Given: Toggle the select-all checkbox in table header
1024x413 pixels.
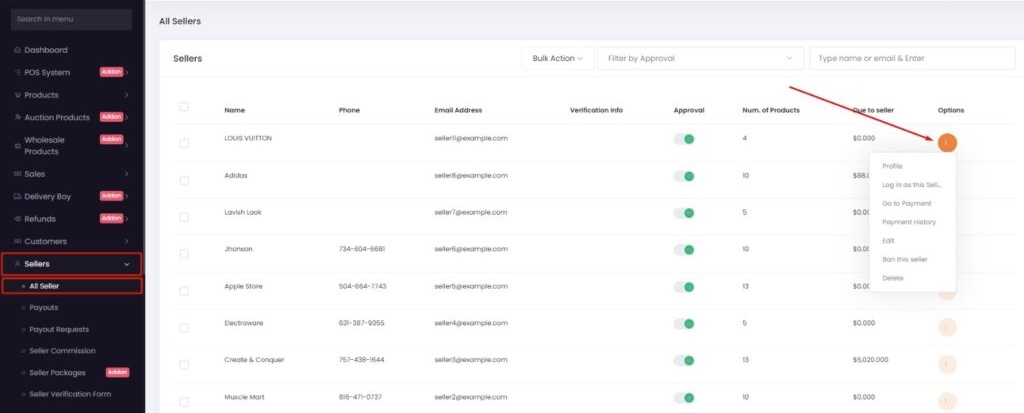Looking at the screenshot, I should click(184, 107).
